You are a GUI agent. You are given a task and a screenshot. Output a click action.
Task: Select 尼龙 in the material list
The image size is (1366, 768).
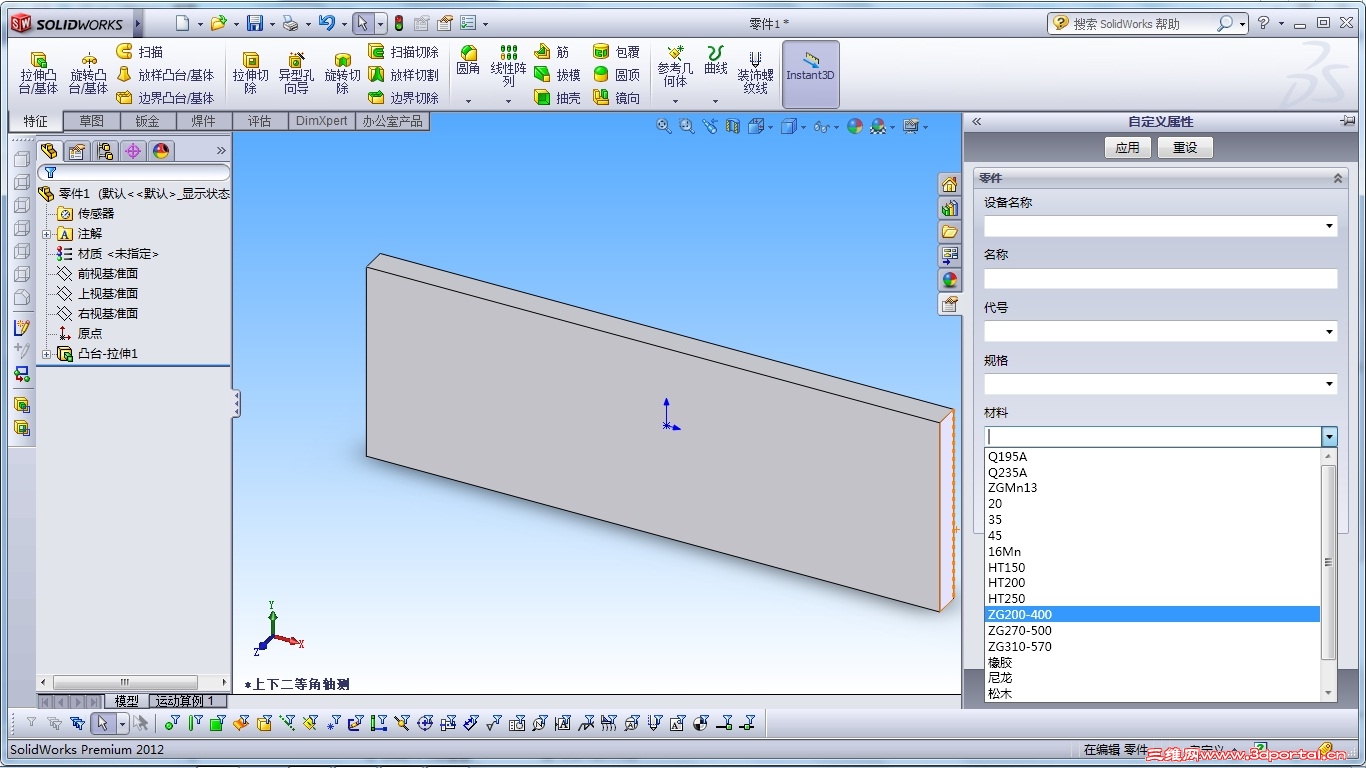click(1152, 678)
